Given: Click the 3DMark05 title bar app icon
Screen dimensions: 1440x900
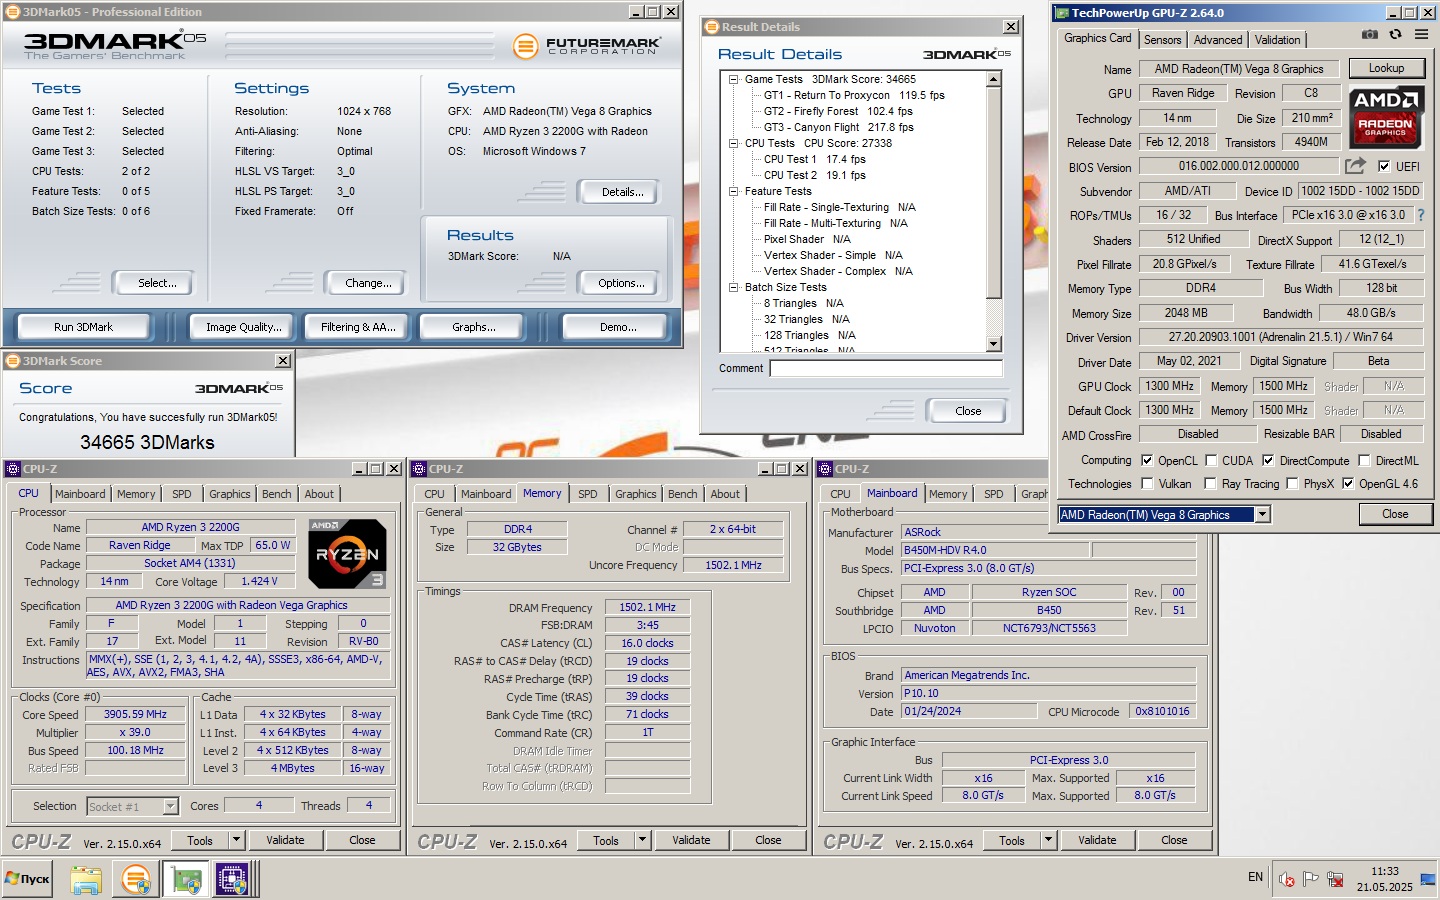Looking at the screenshot, I should click(13, 12).
